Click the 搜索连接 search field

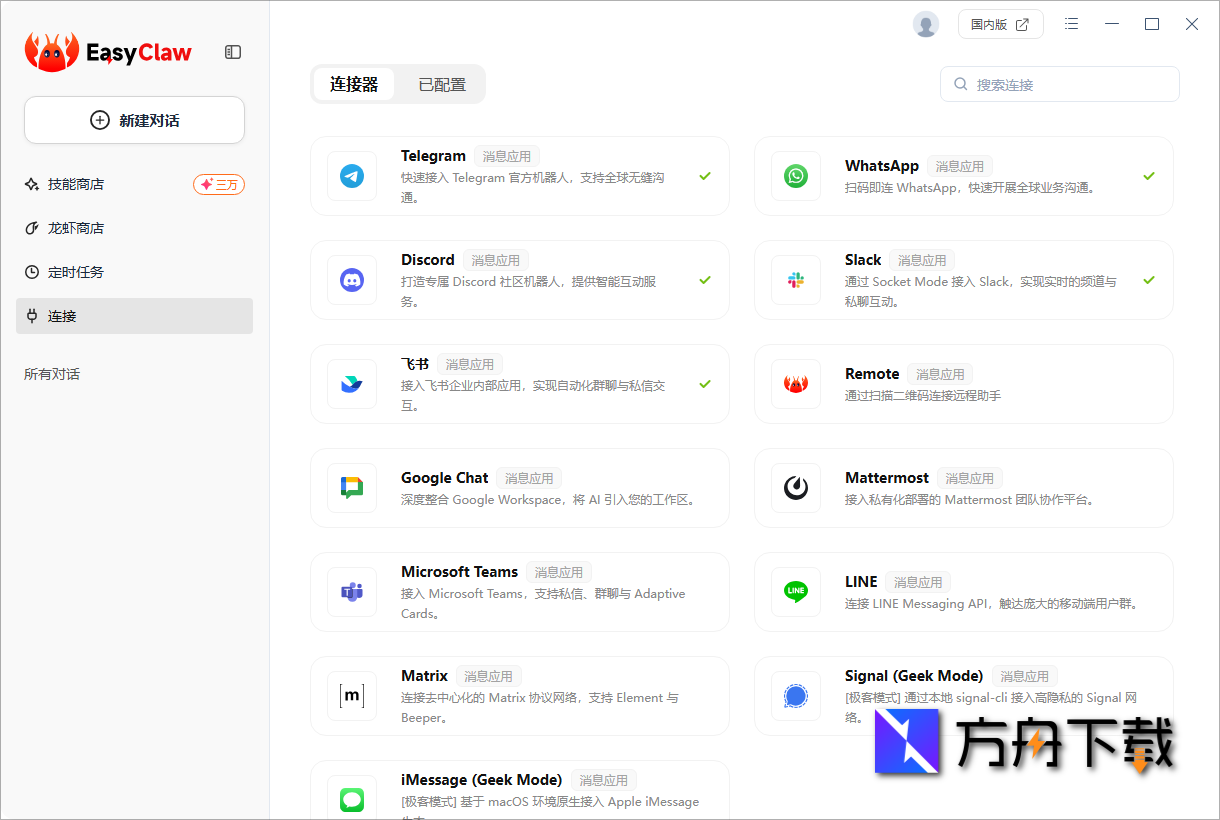(1059, 84)
